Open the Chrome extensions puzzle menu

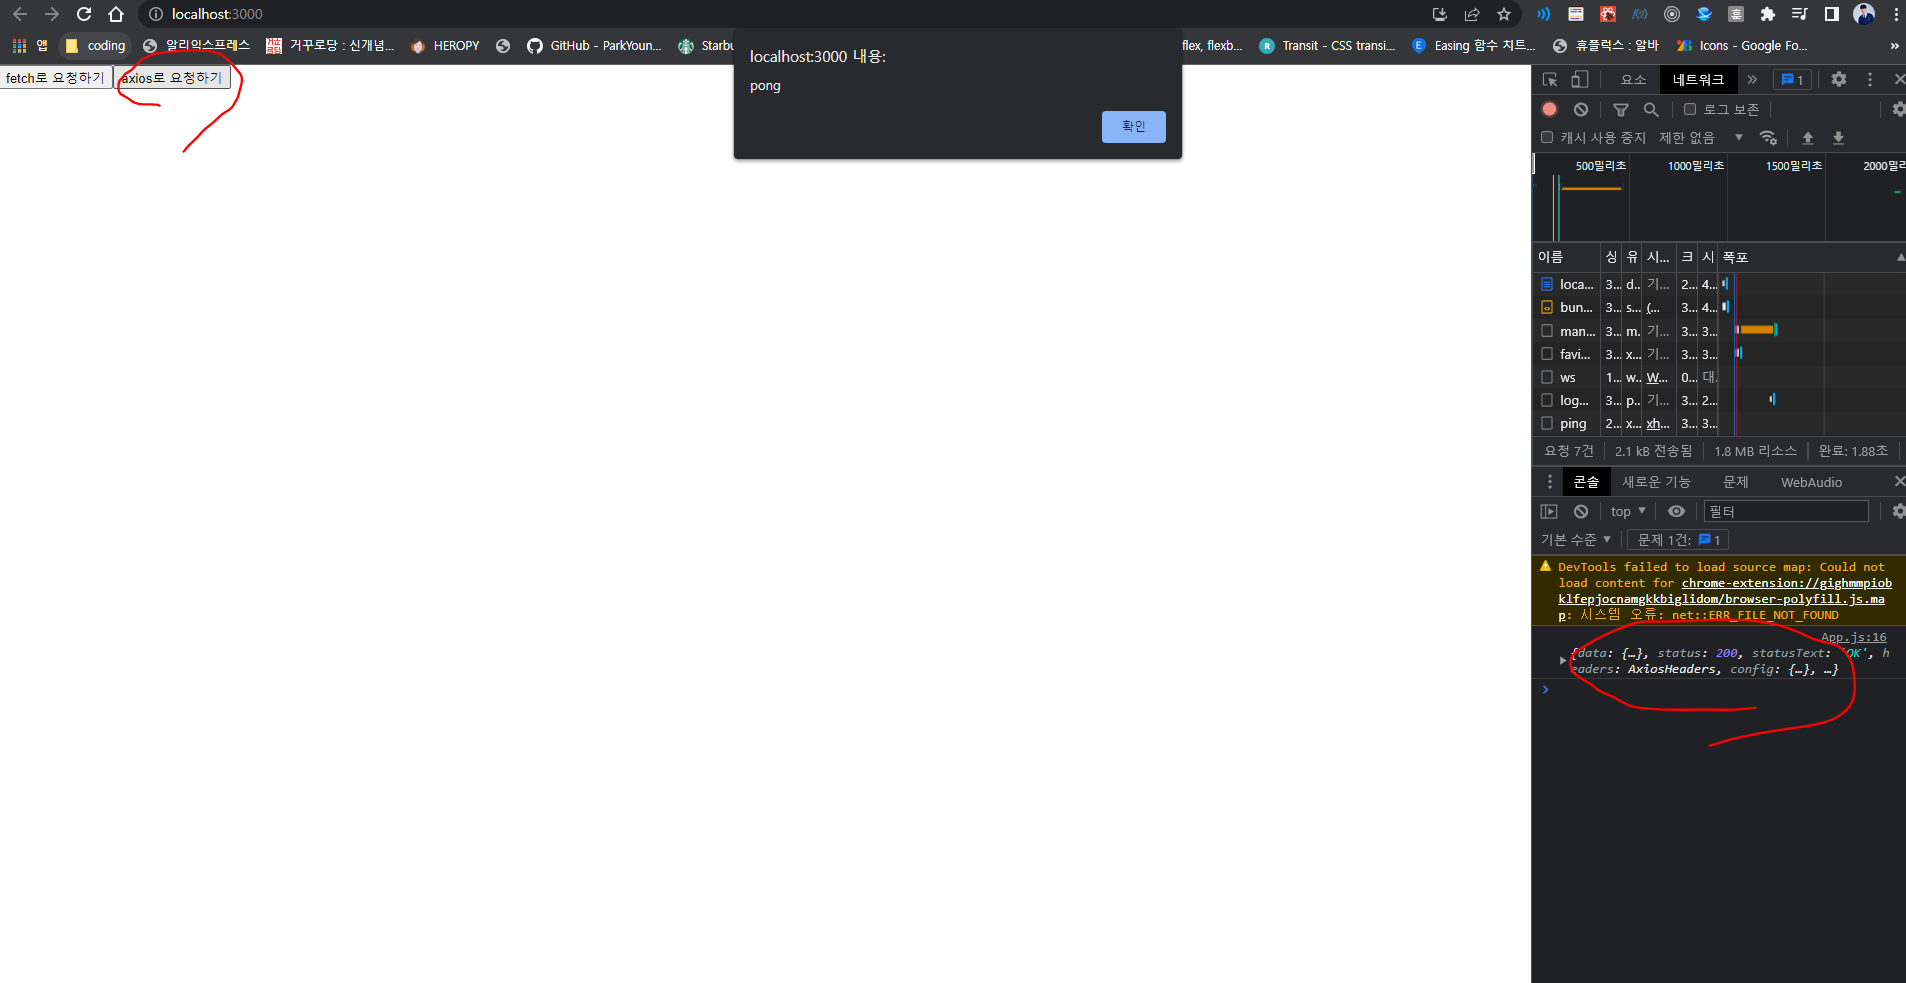1768,14
